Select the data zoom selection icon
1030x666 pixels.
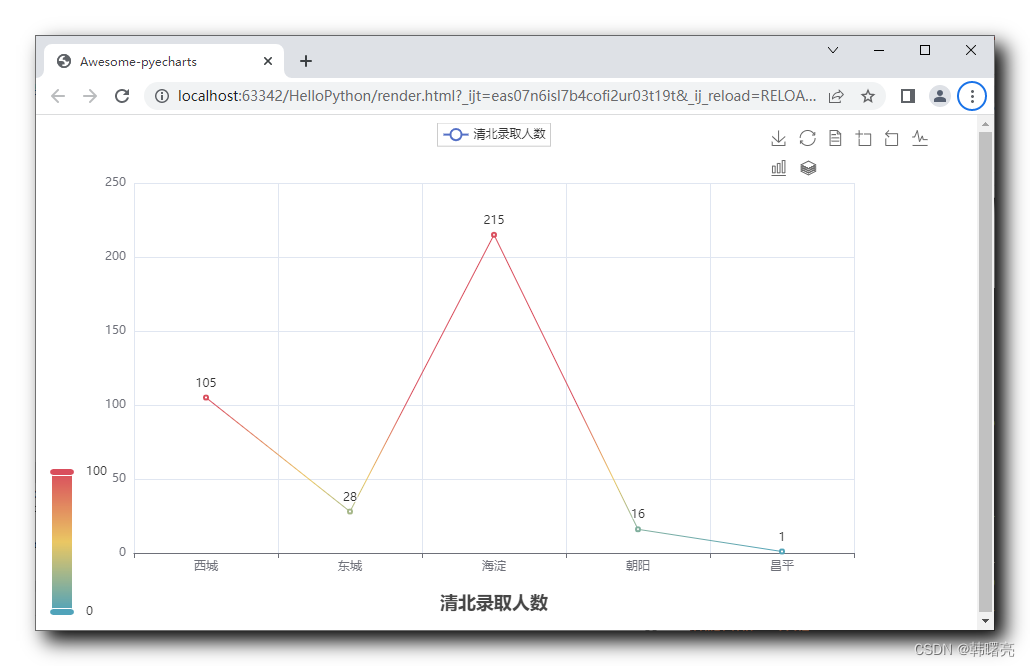(863, 138)
